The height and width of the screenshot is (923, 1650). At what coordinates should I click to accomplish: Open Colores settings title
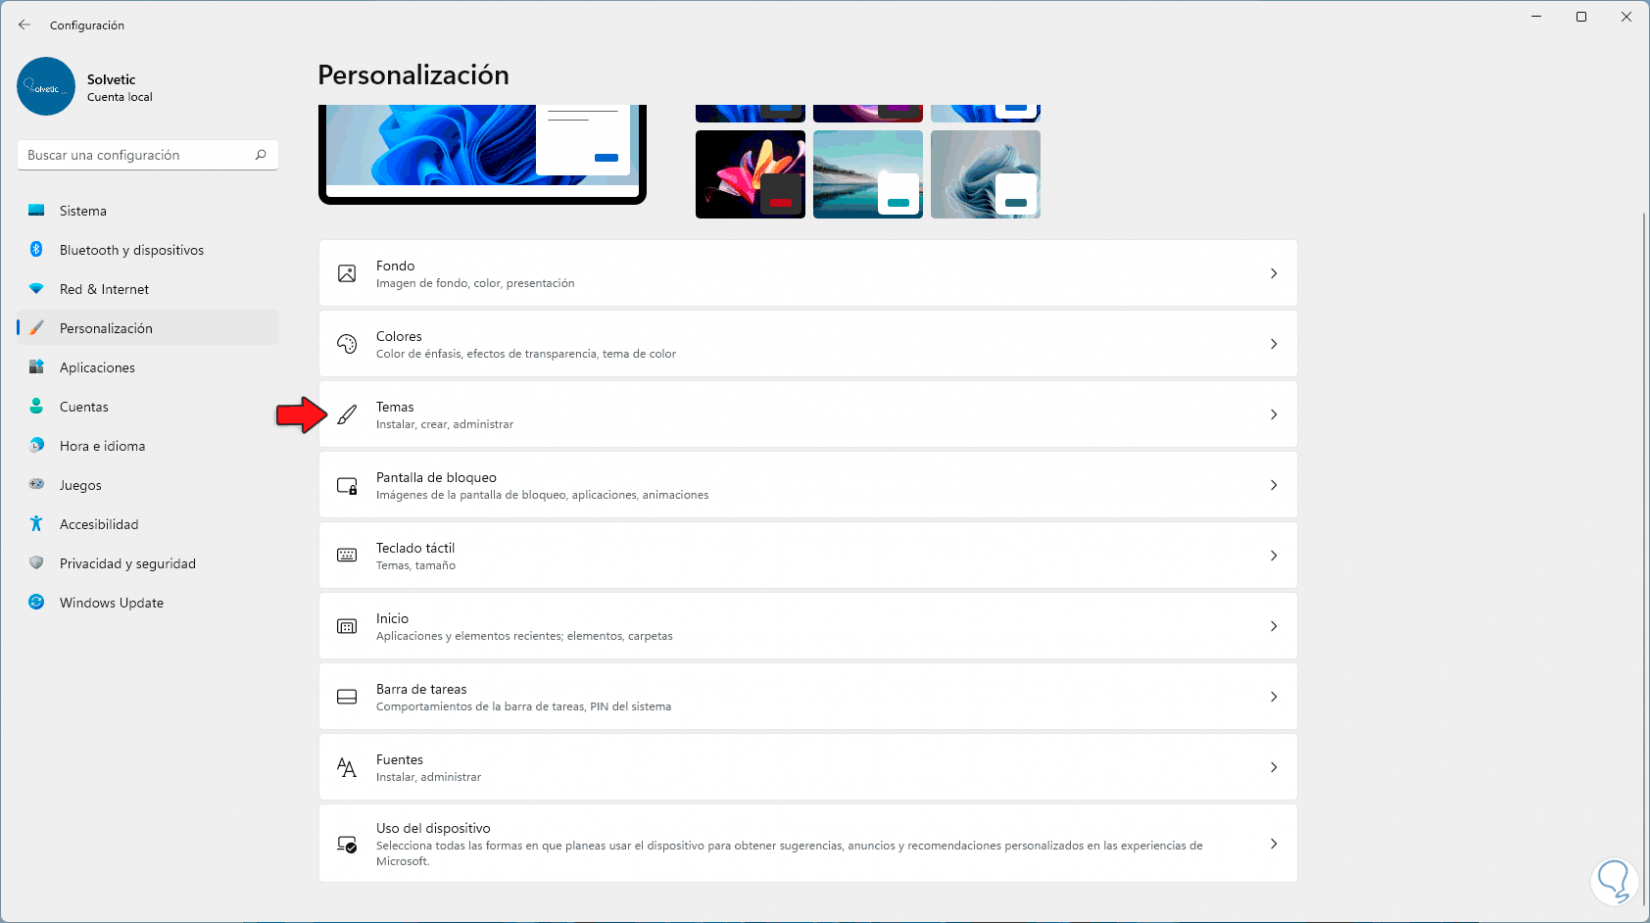pos(399,336)
